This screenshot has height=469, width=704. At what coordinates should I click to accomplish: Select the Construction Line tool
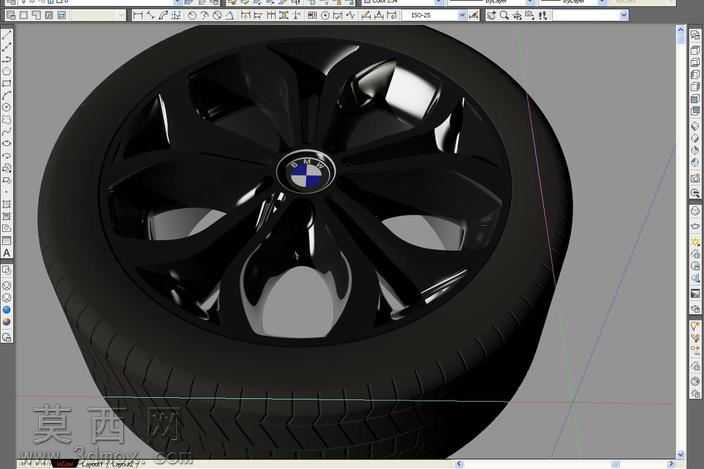(7, 48)
